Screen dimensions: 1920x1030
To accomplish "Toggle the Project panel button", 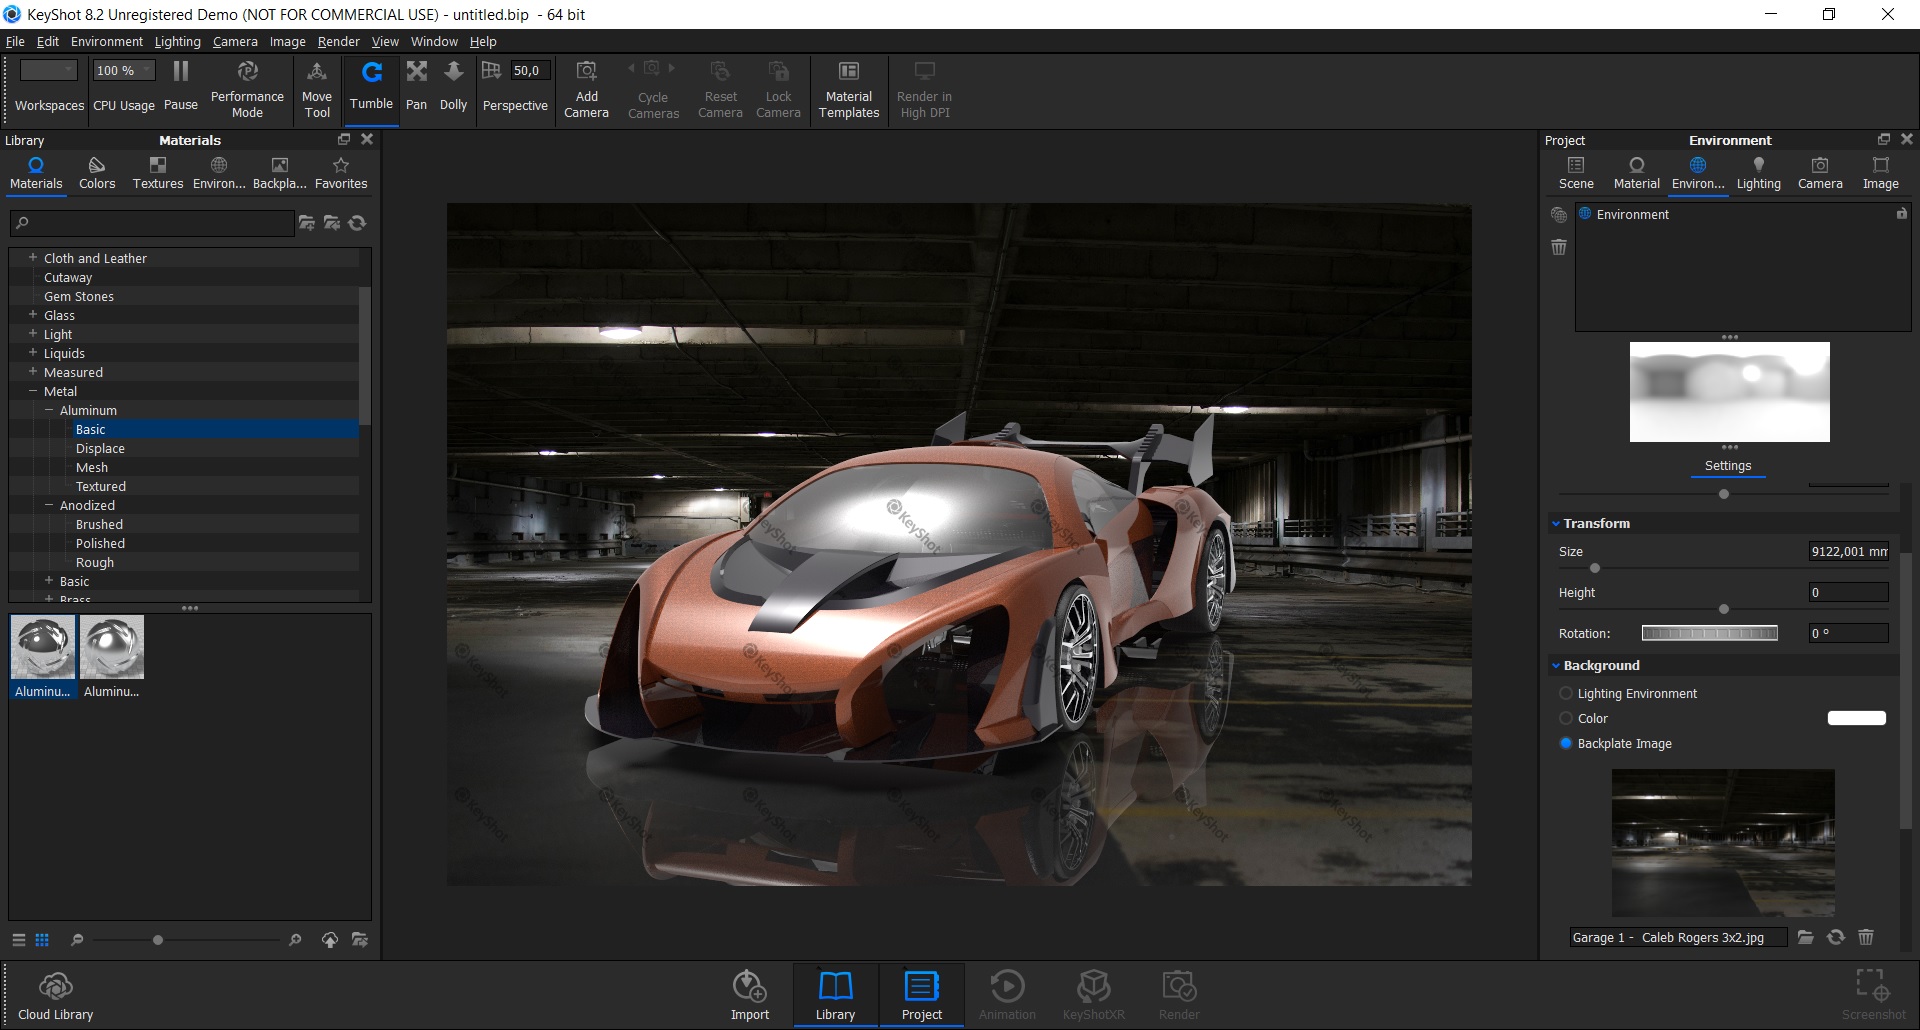I will pos(921,996).
